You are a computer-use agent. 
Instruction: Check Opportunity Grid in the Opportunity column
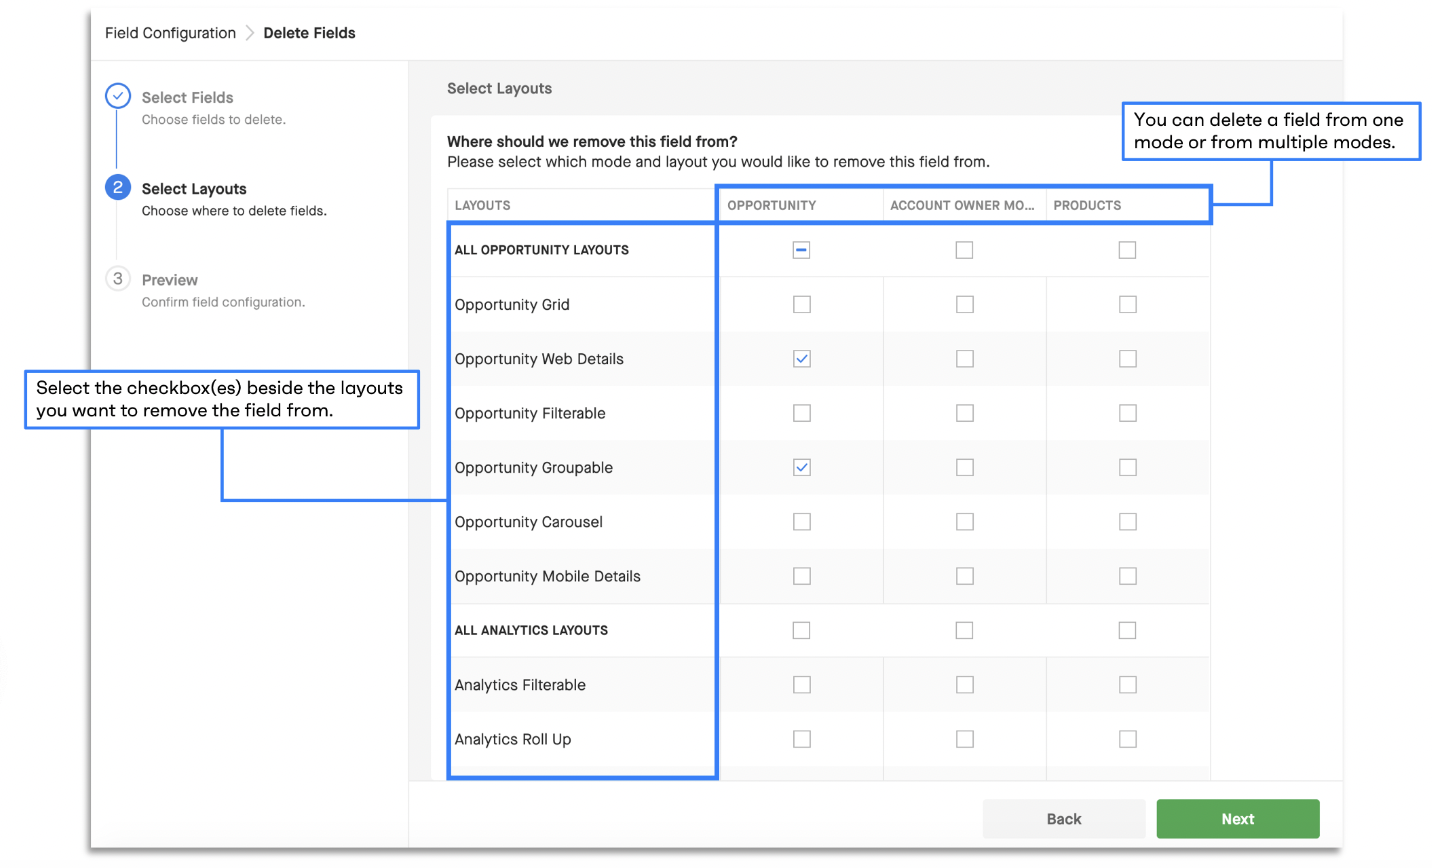pyautogui.click(x=802, y=304)
